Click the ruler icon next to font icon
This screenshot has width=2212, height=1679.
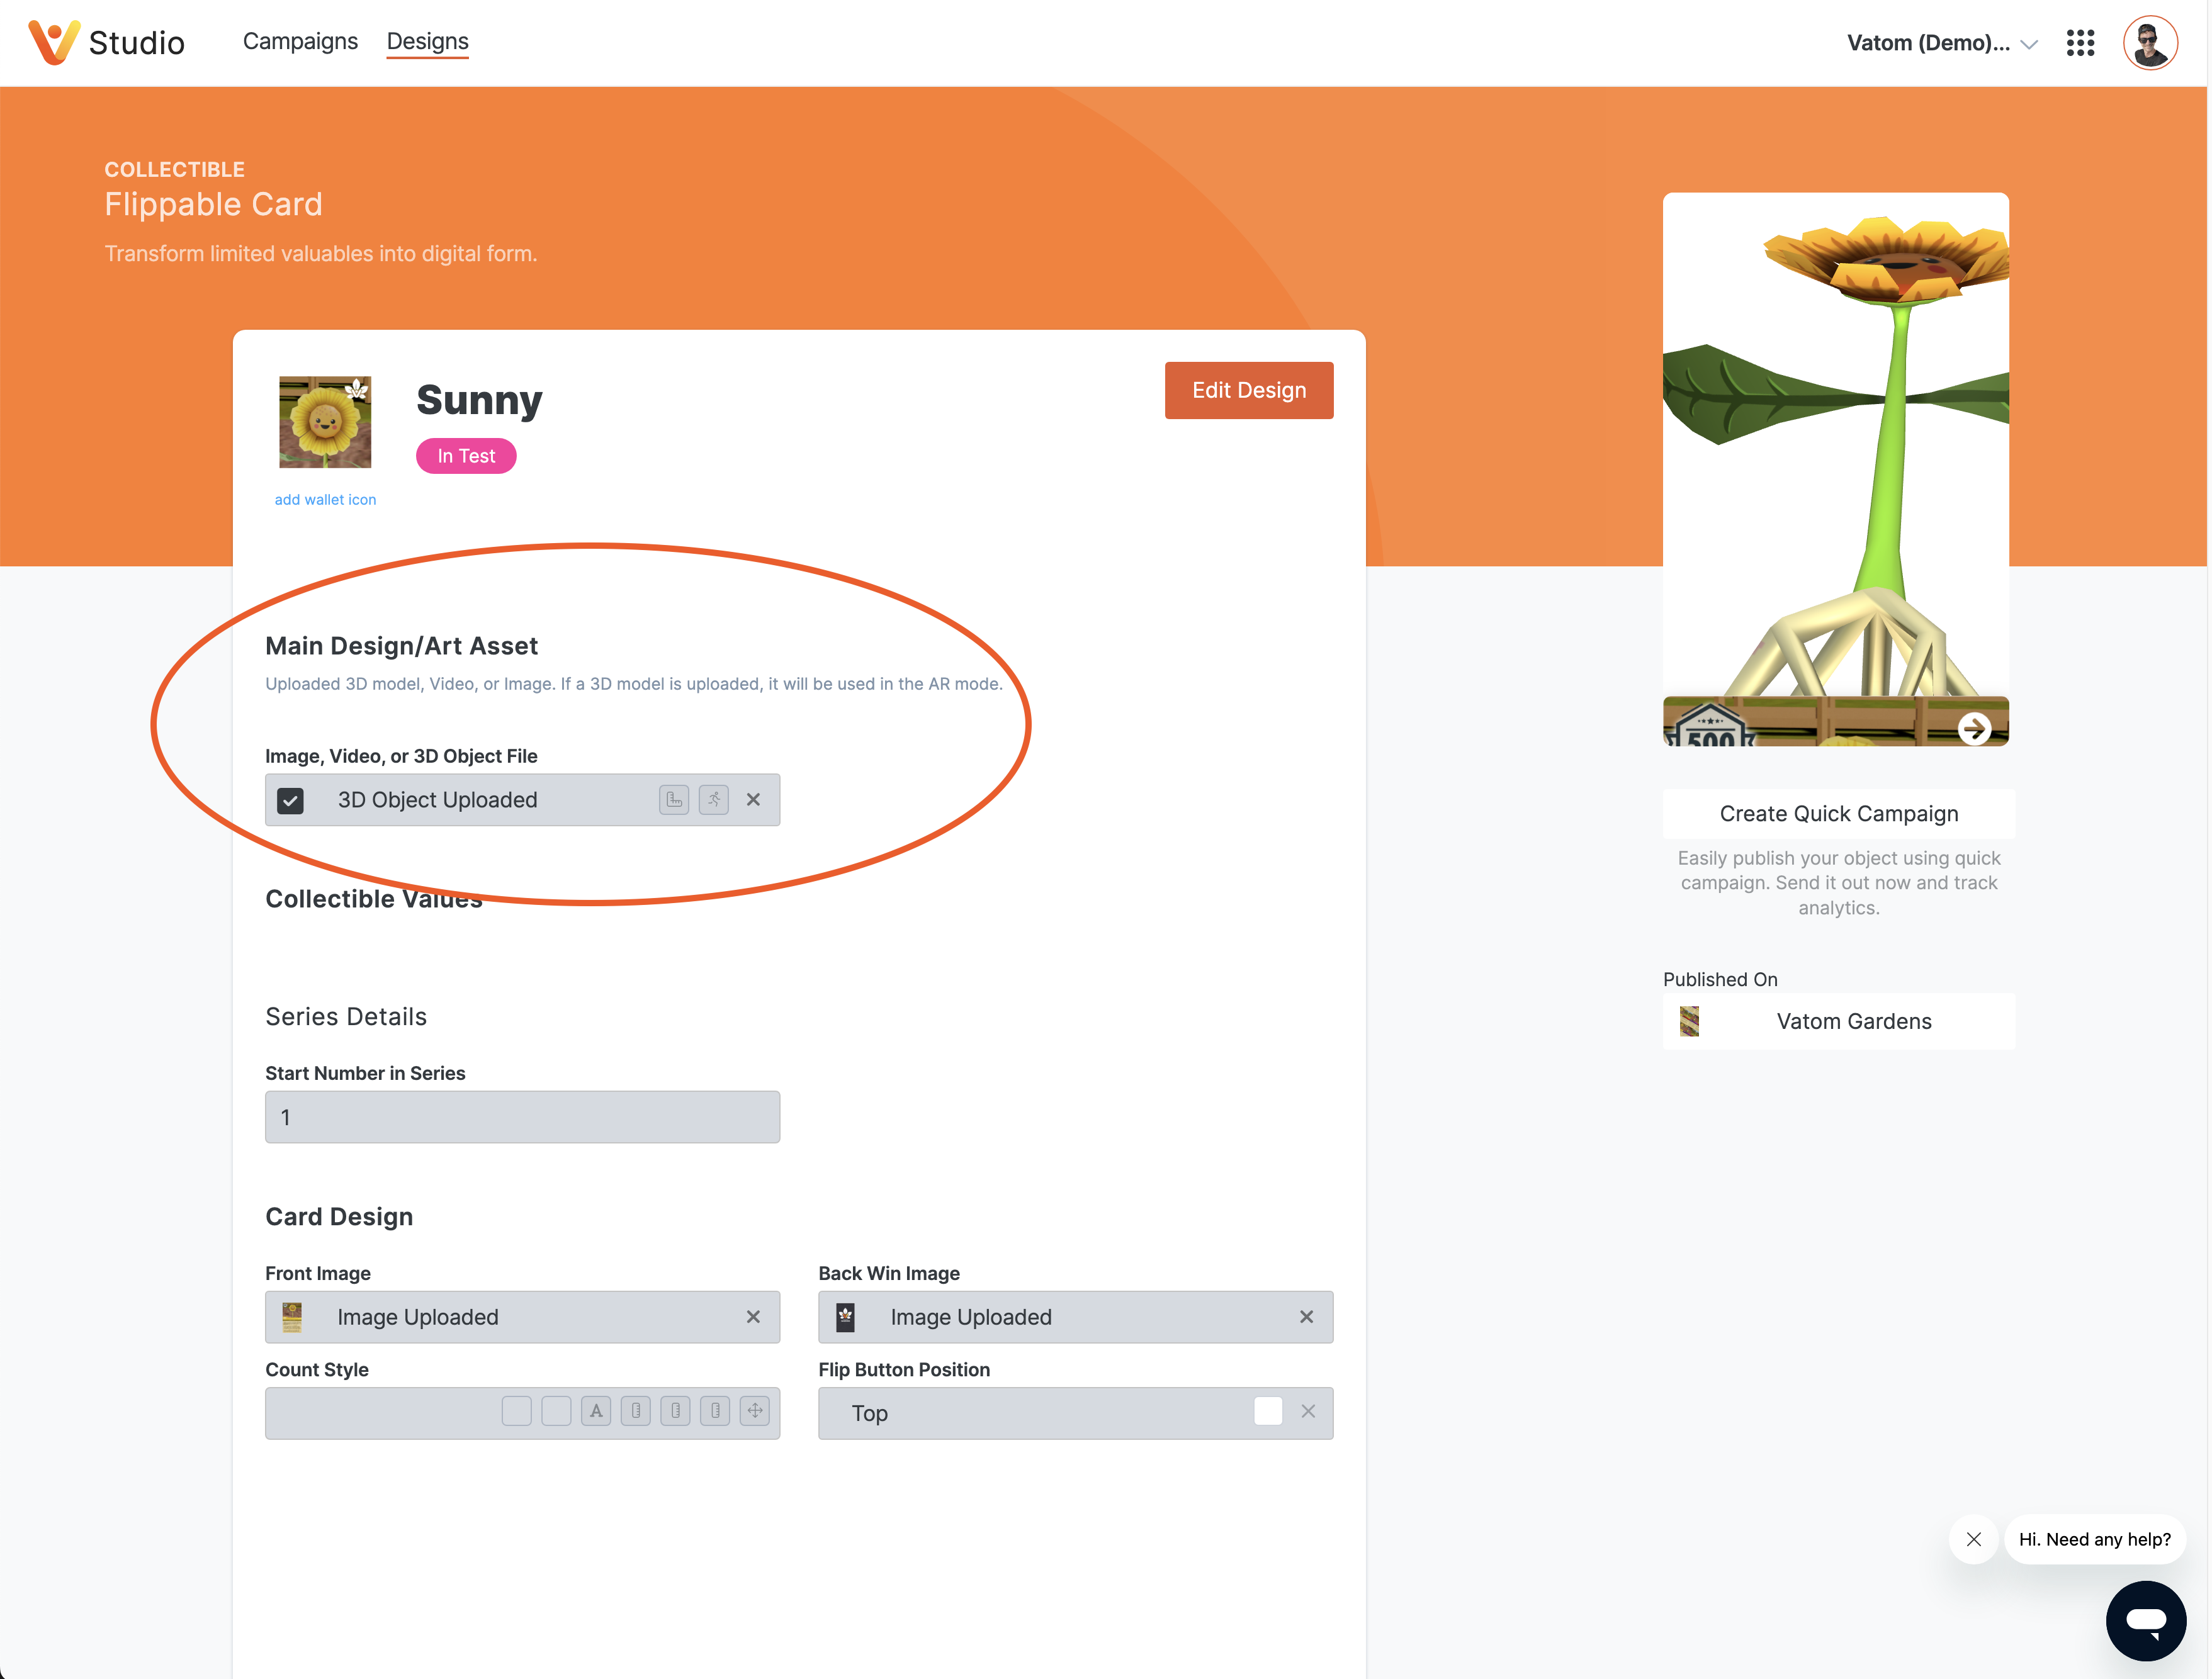[x=636, y=1411]
